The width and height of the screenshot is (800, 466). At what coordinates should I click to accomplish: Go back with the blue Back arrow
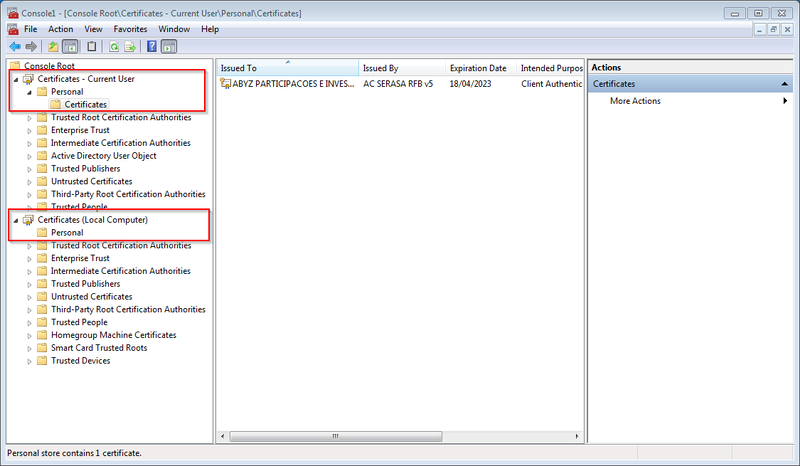click(x=15, y=47)
